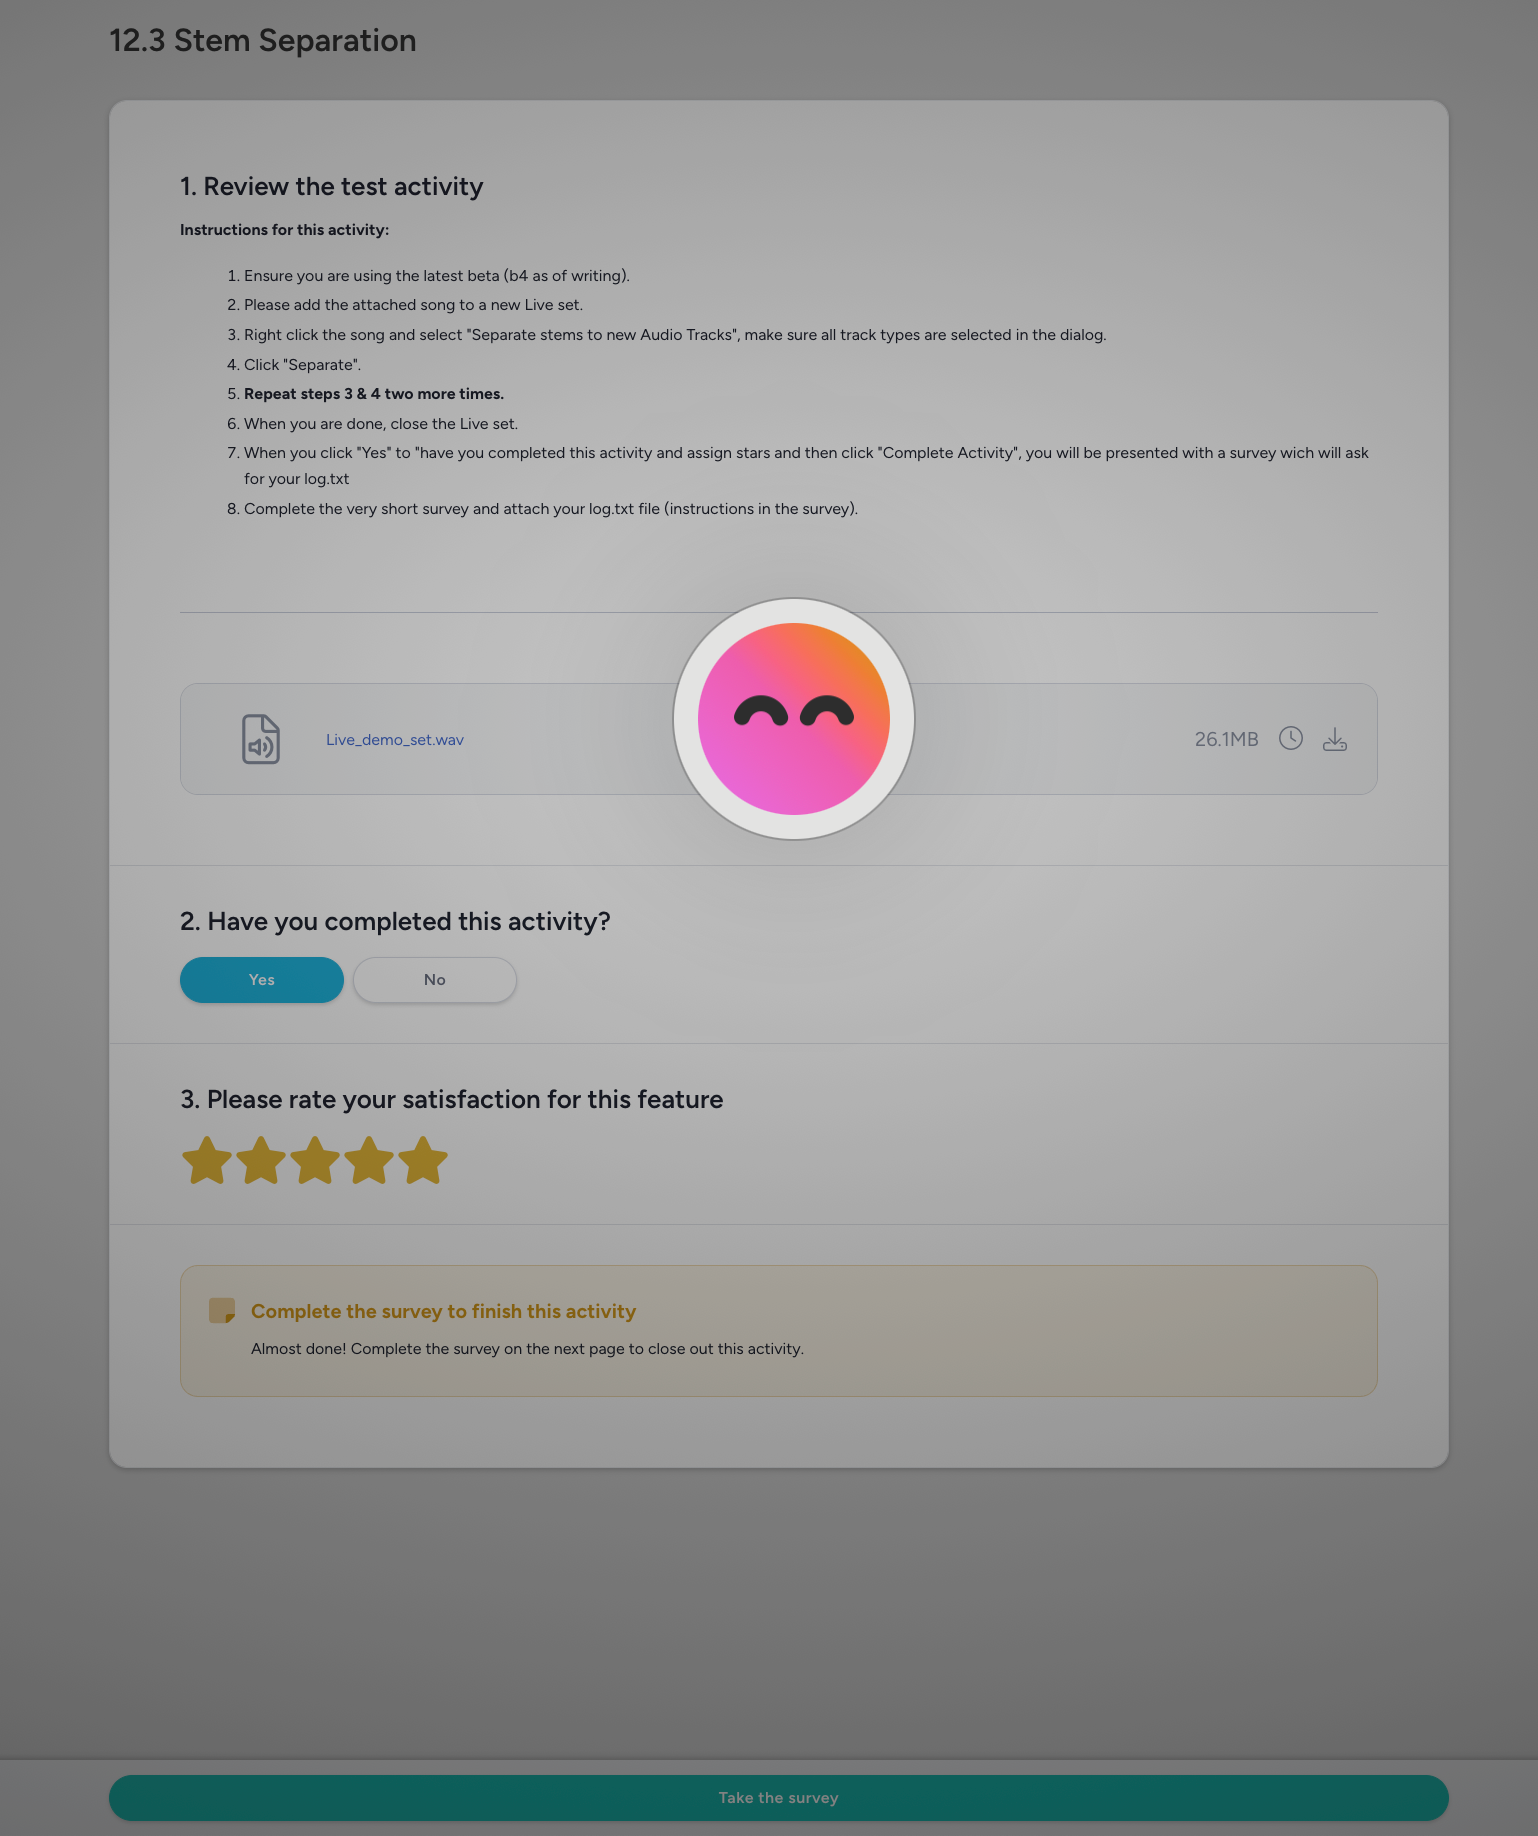Rate satisfaction with the fifth star
Screen dimensions: 1538x1836
(x=423, y=1161)
